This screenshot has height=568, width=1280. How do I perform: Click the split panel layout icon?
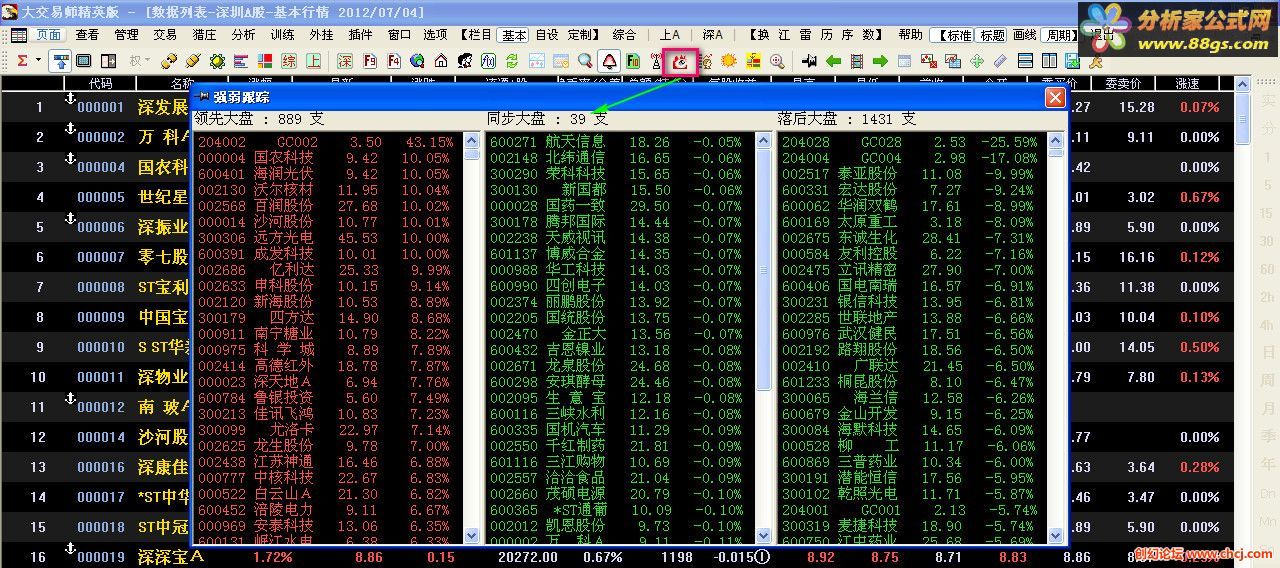point(108,61)
